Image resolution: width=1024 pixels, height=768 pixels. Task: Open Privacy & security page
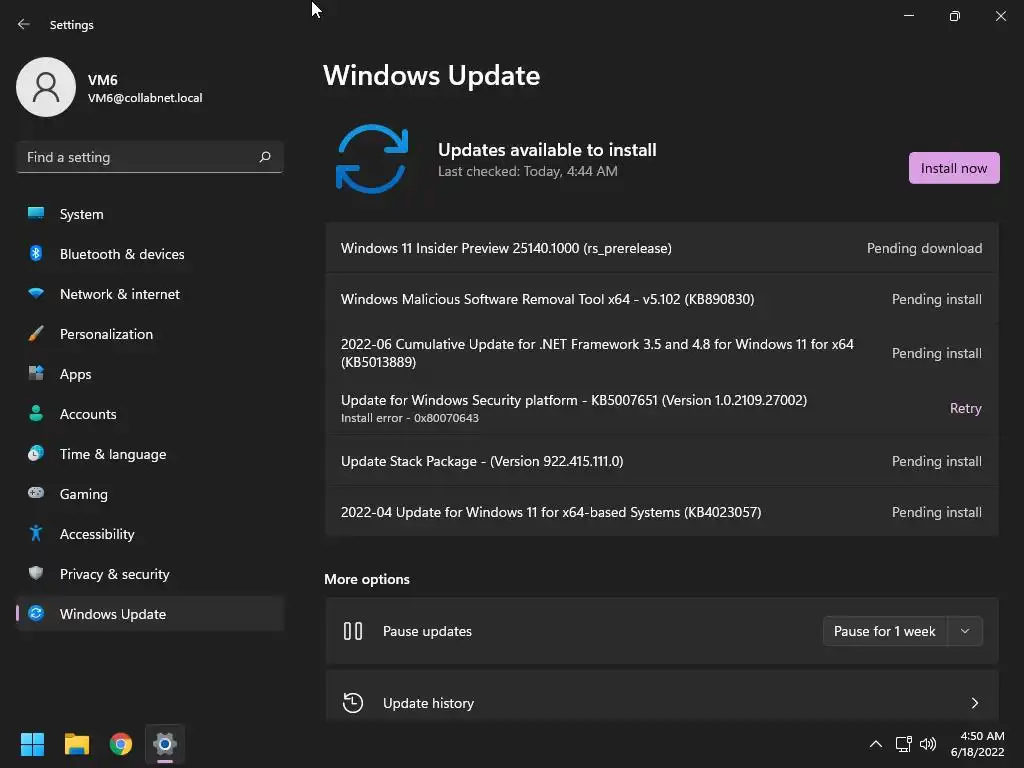150,574
